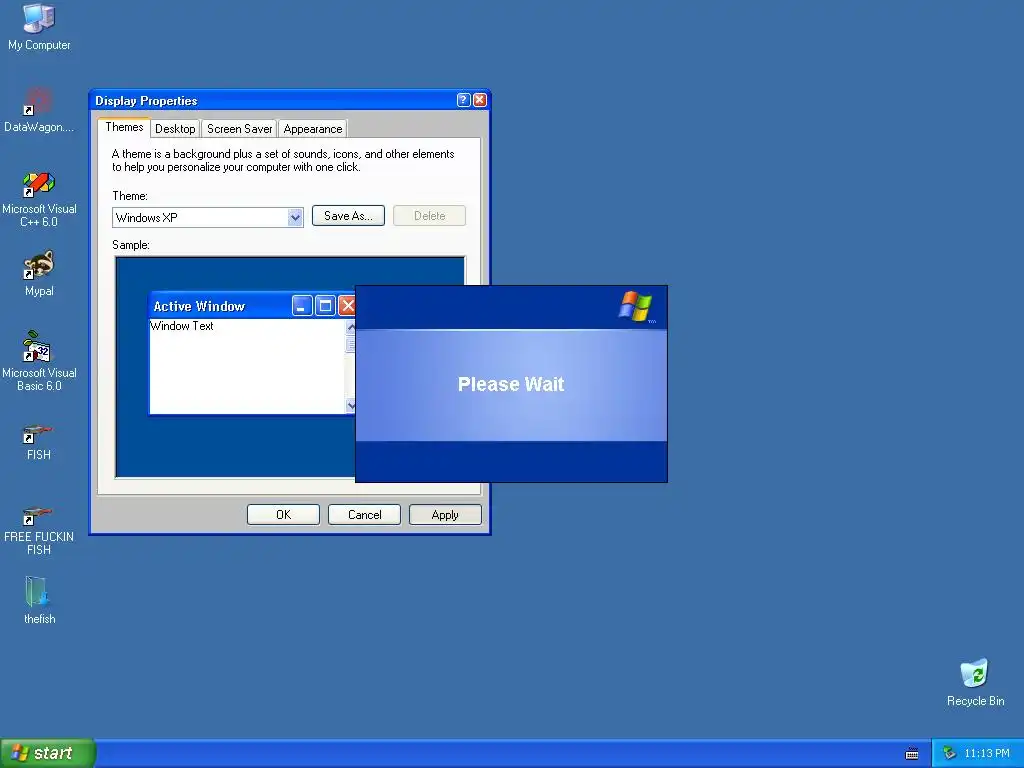Select the thefish folder icon
The image size is (1024, 768).
pos(39,600)
